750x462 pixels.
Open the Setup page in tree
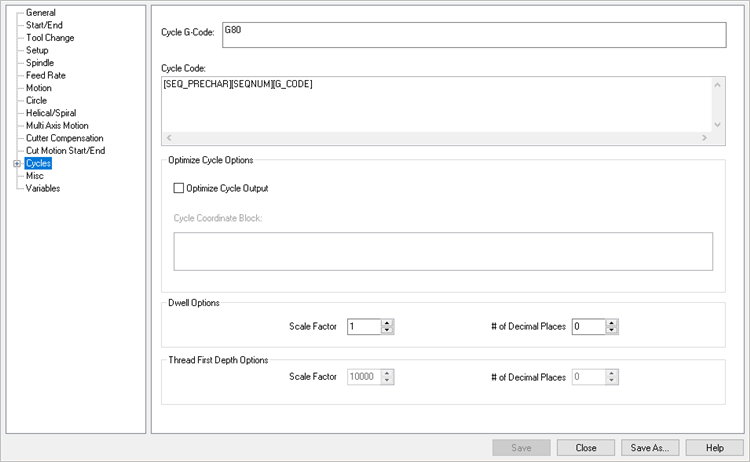(x=37, y=50)
